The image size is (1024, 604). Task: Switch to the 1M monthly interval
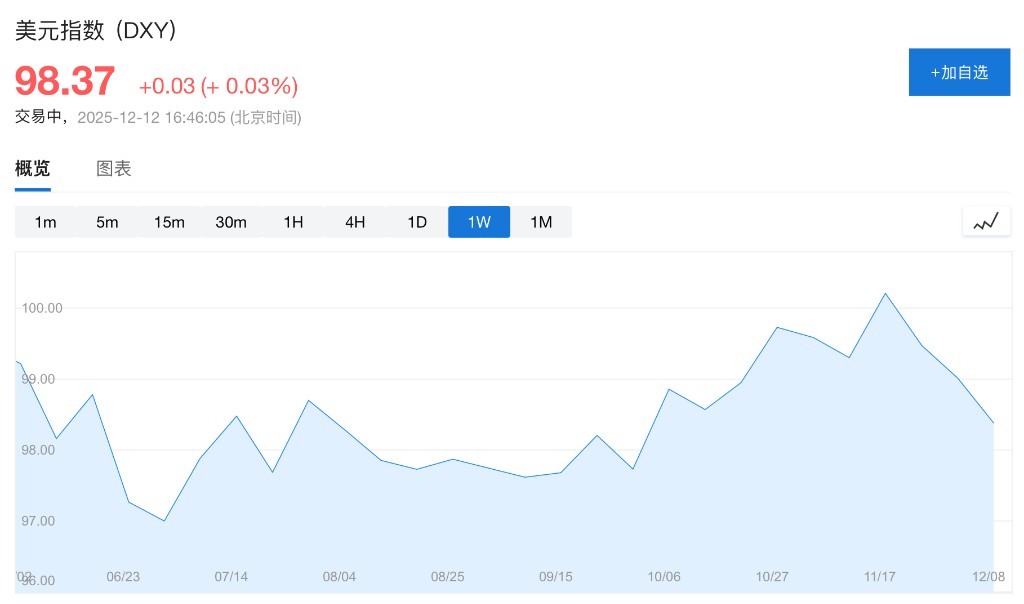pyautogui.click(x=541, y=222)
